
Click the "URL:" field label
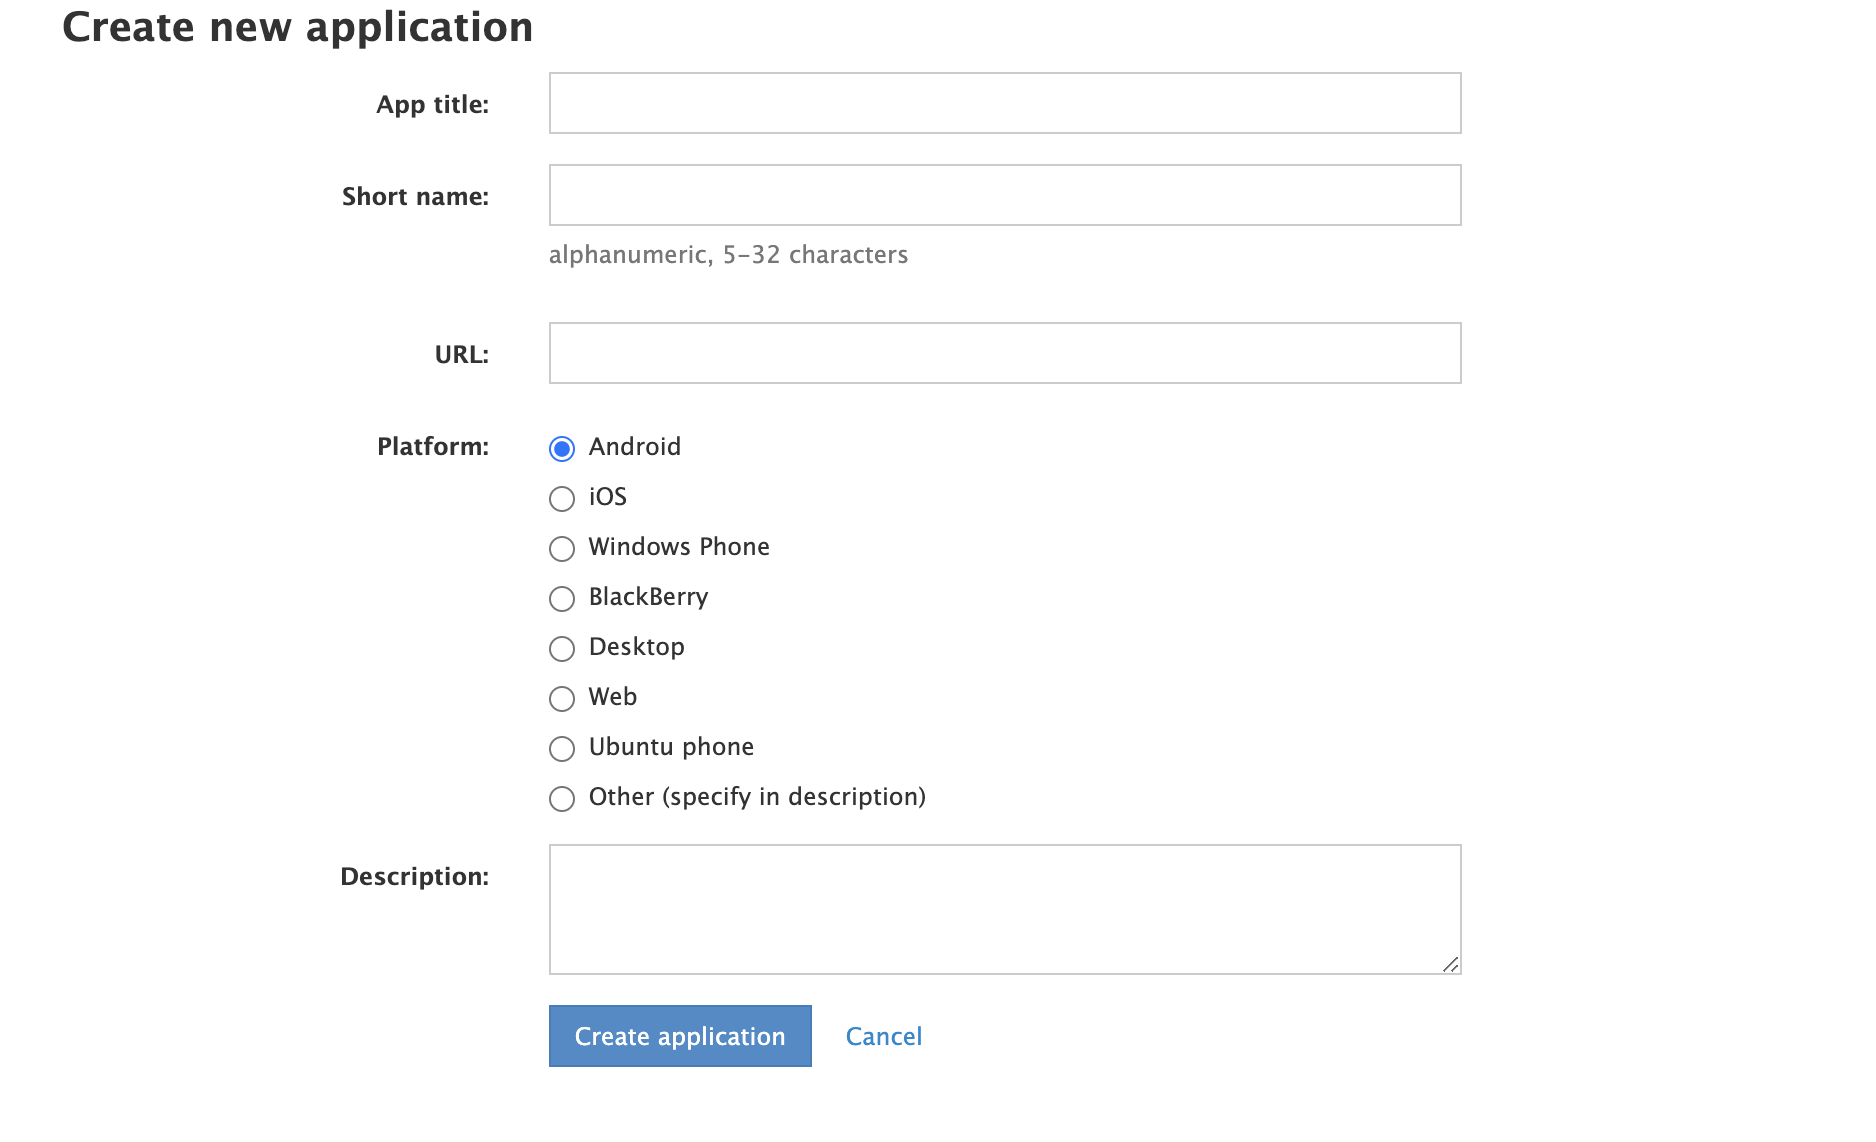click(461, 355)
